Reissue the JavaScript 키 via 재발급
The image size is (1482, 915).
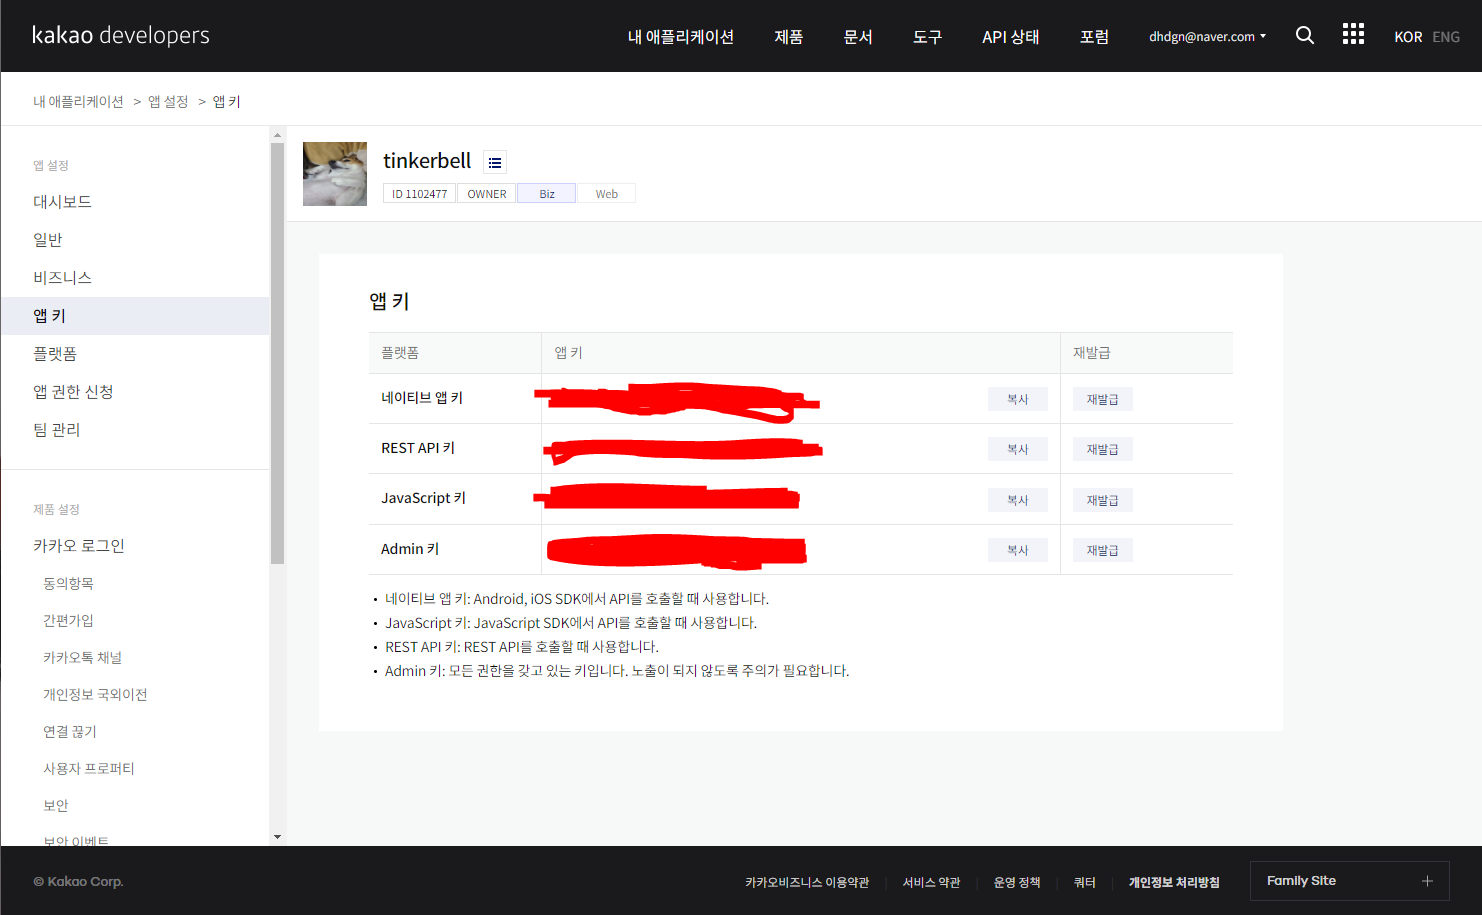(x=1103, y=500)
